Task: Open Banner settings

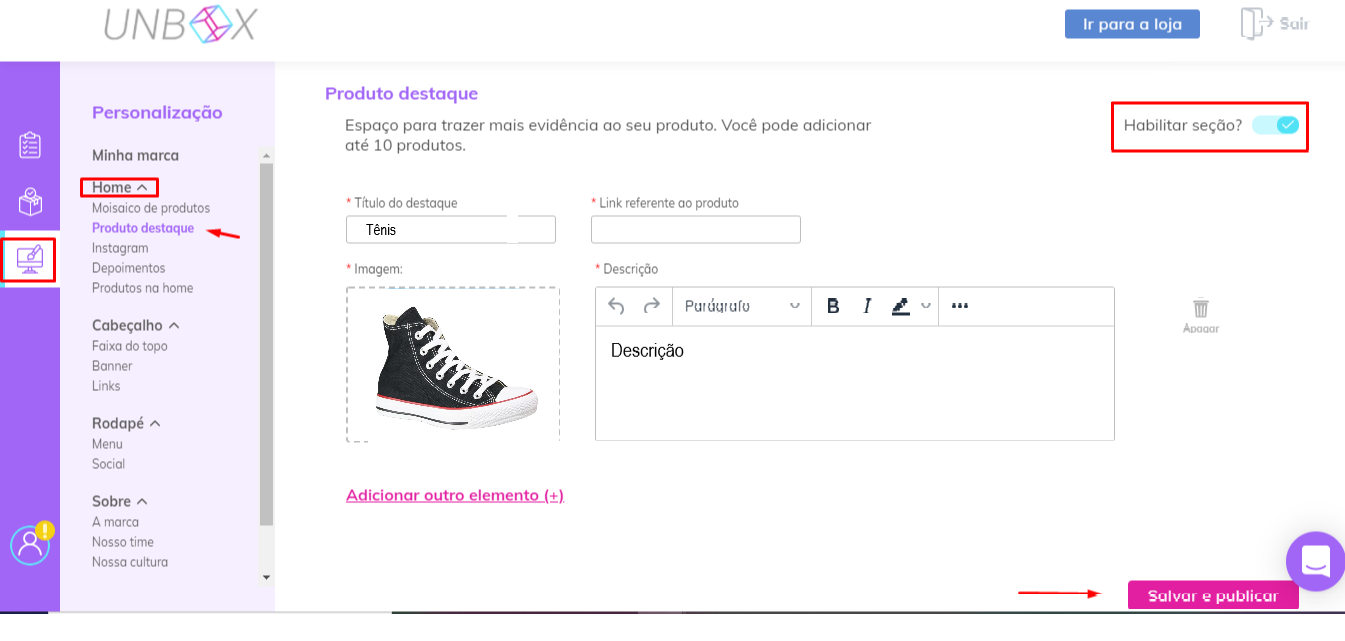Action: click(112, 366)
